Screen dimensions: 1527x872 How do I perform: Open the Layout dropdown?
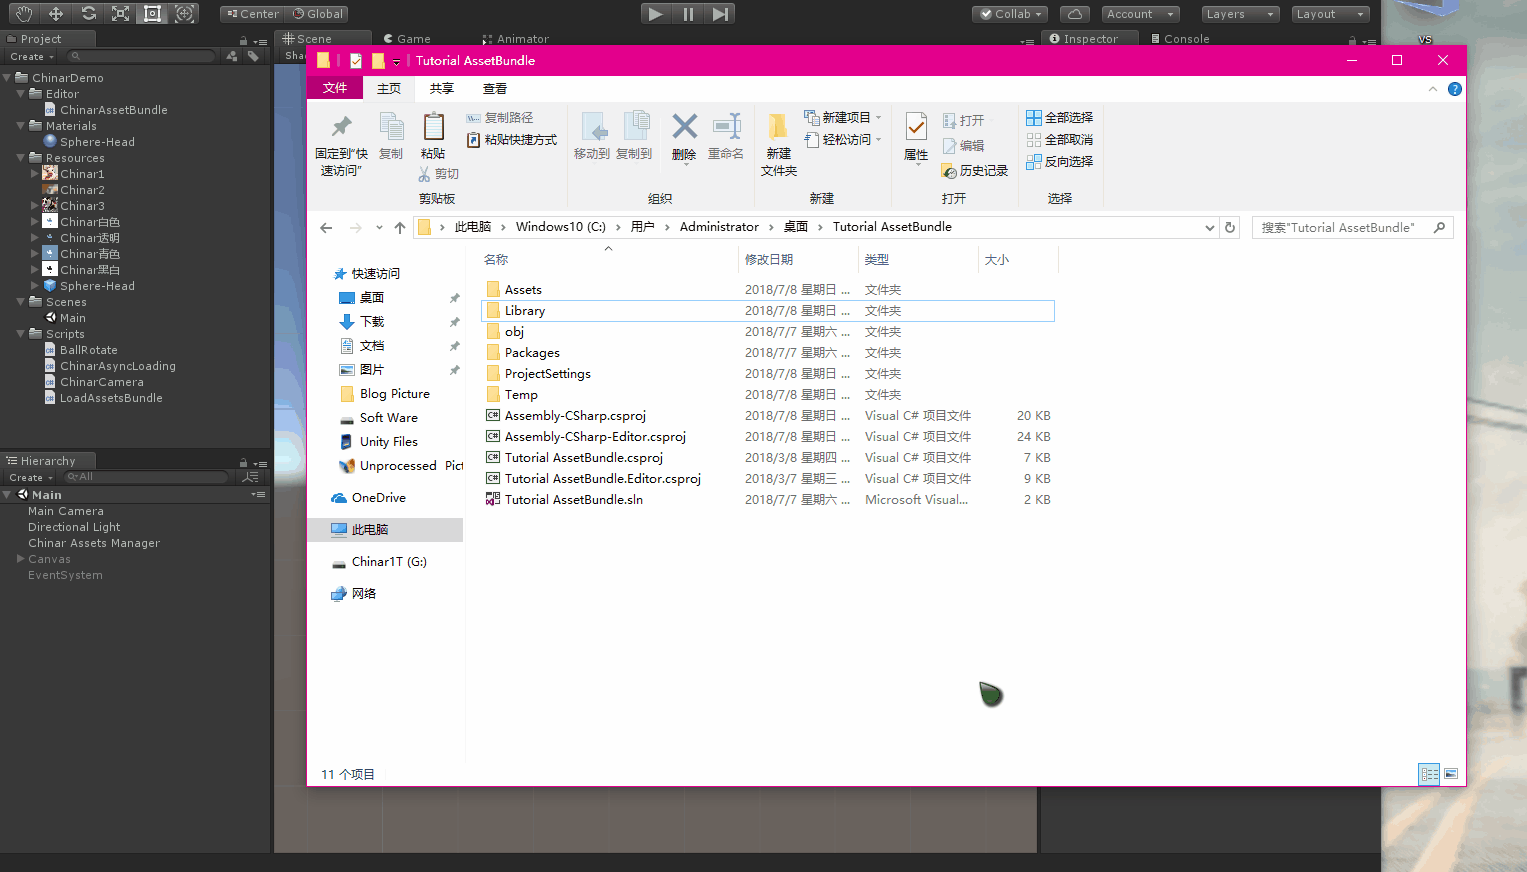click(1329, 14)
